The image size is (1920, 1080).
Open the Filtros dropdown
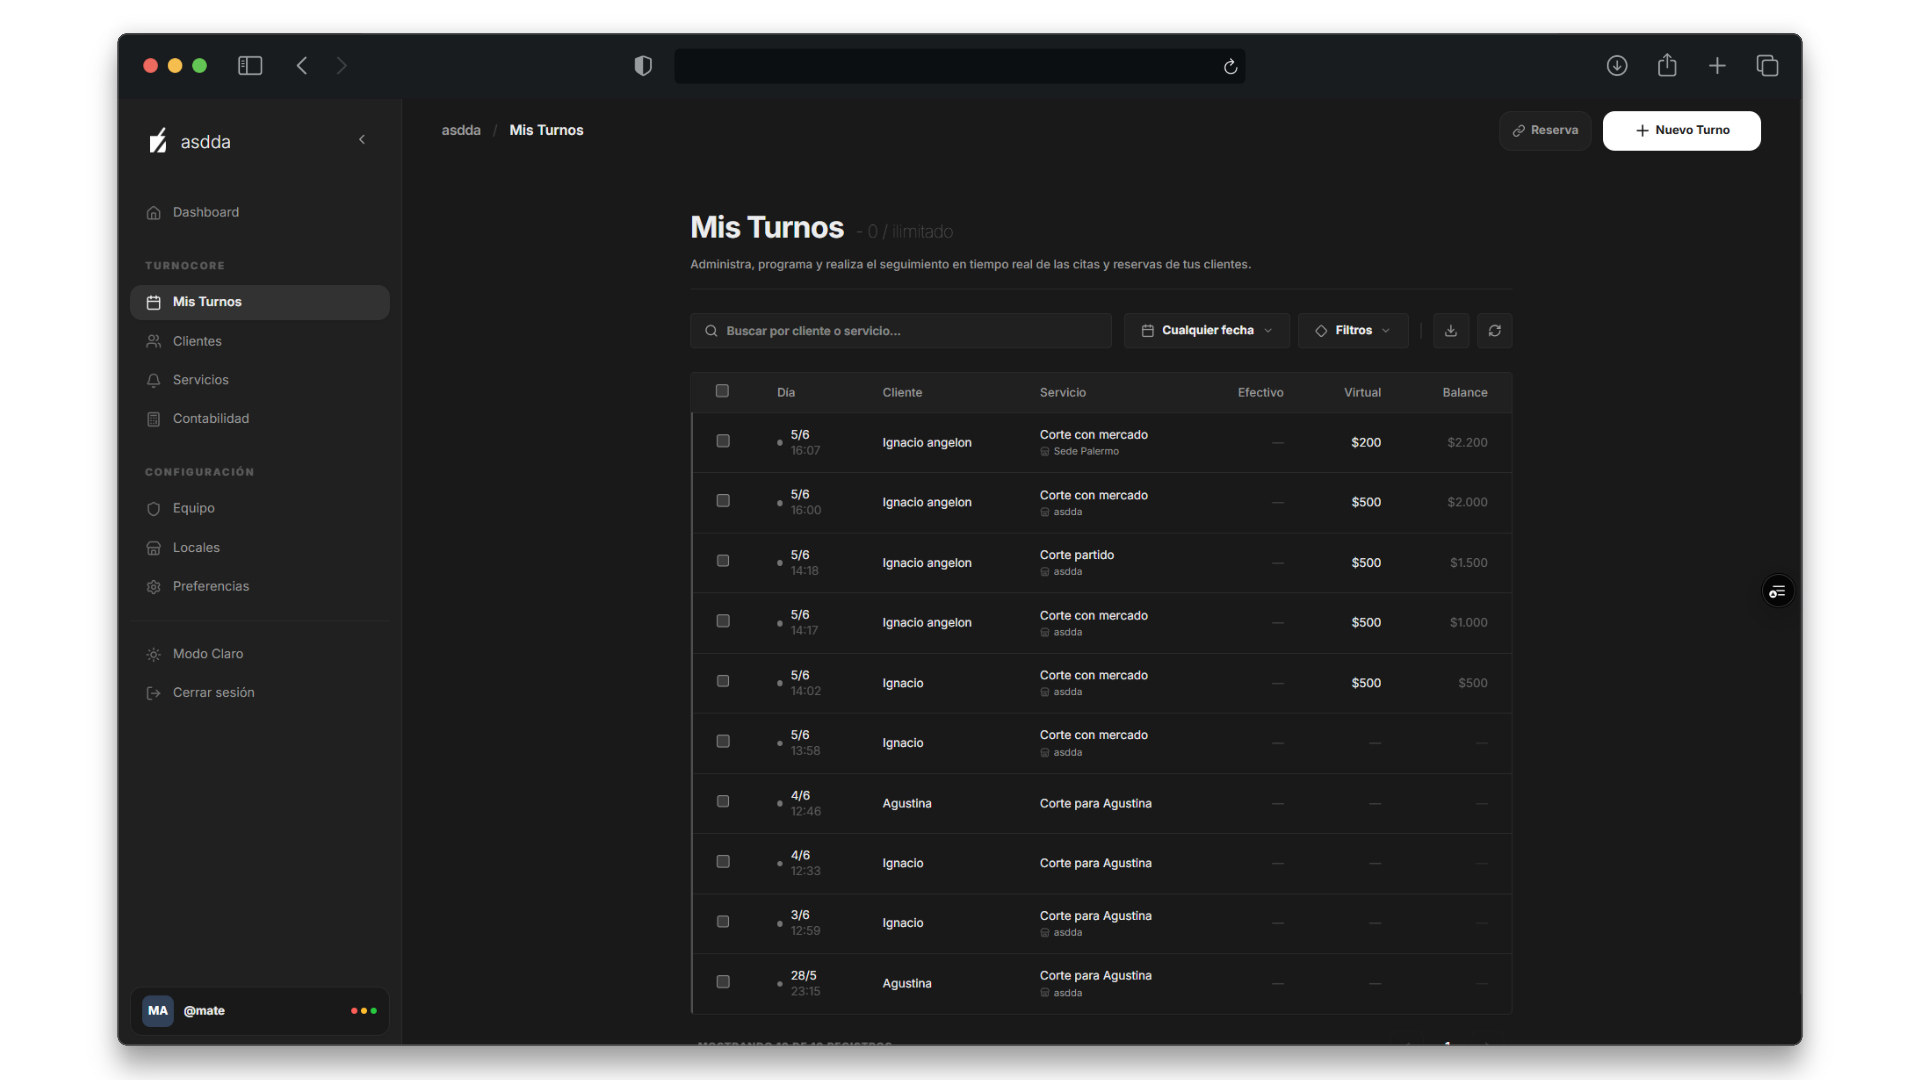pyautogui.click(x=1353, y=331)
